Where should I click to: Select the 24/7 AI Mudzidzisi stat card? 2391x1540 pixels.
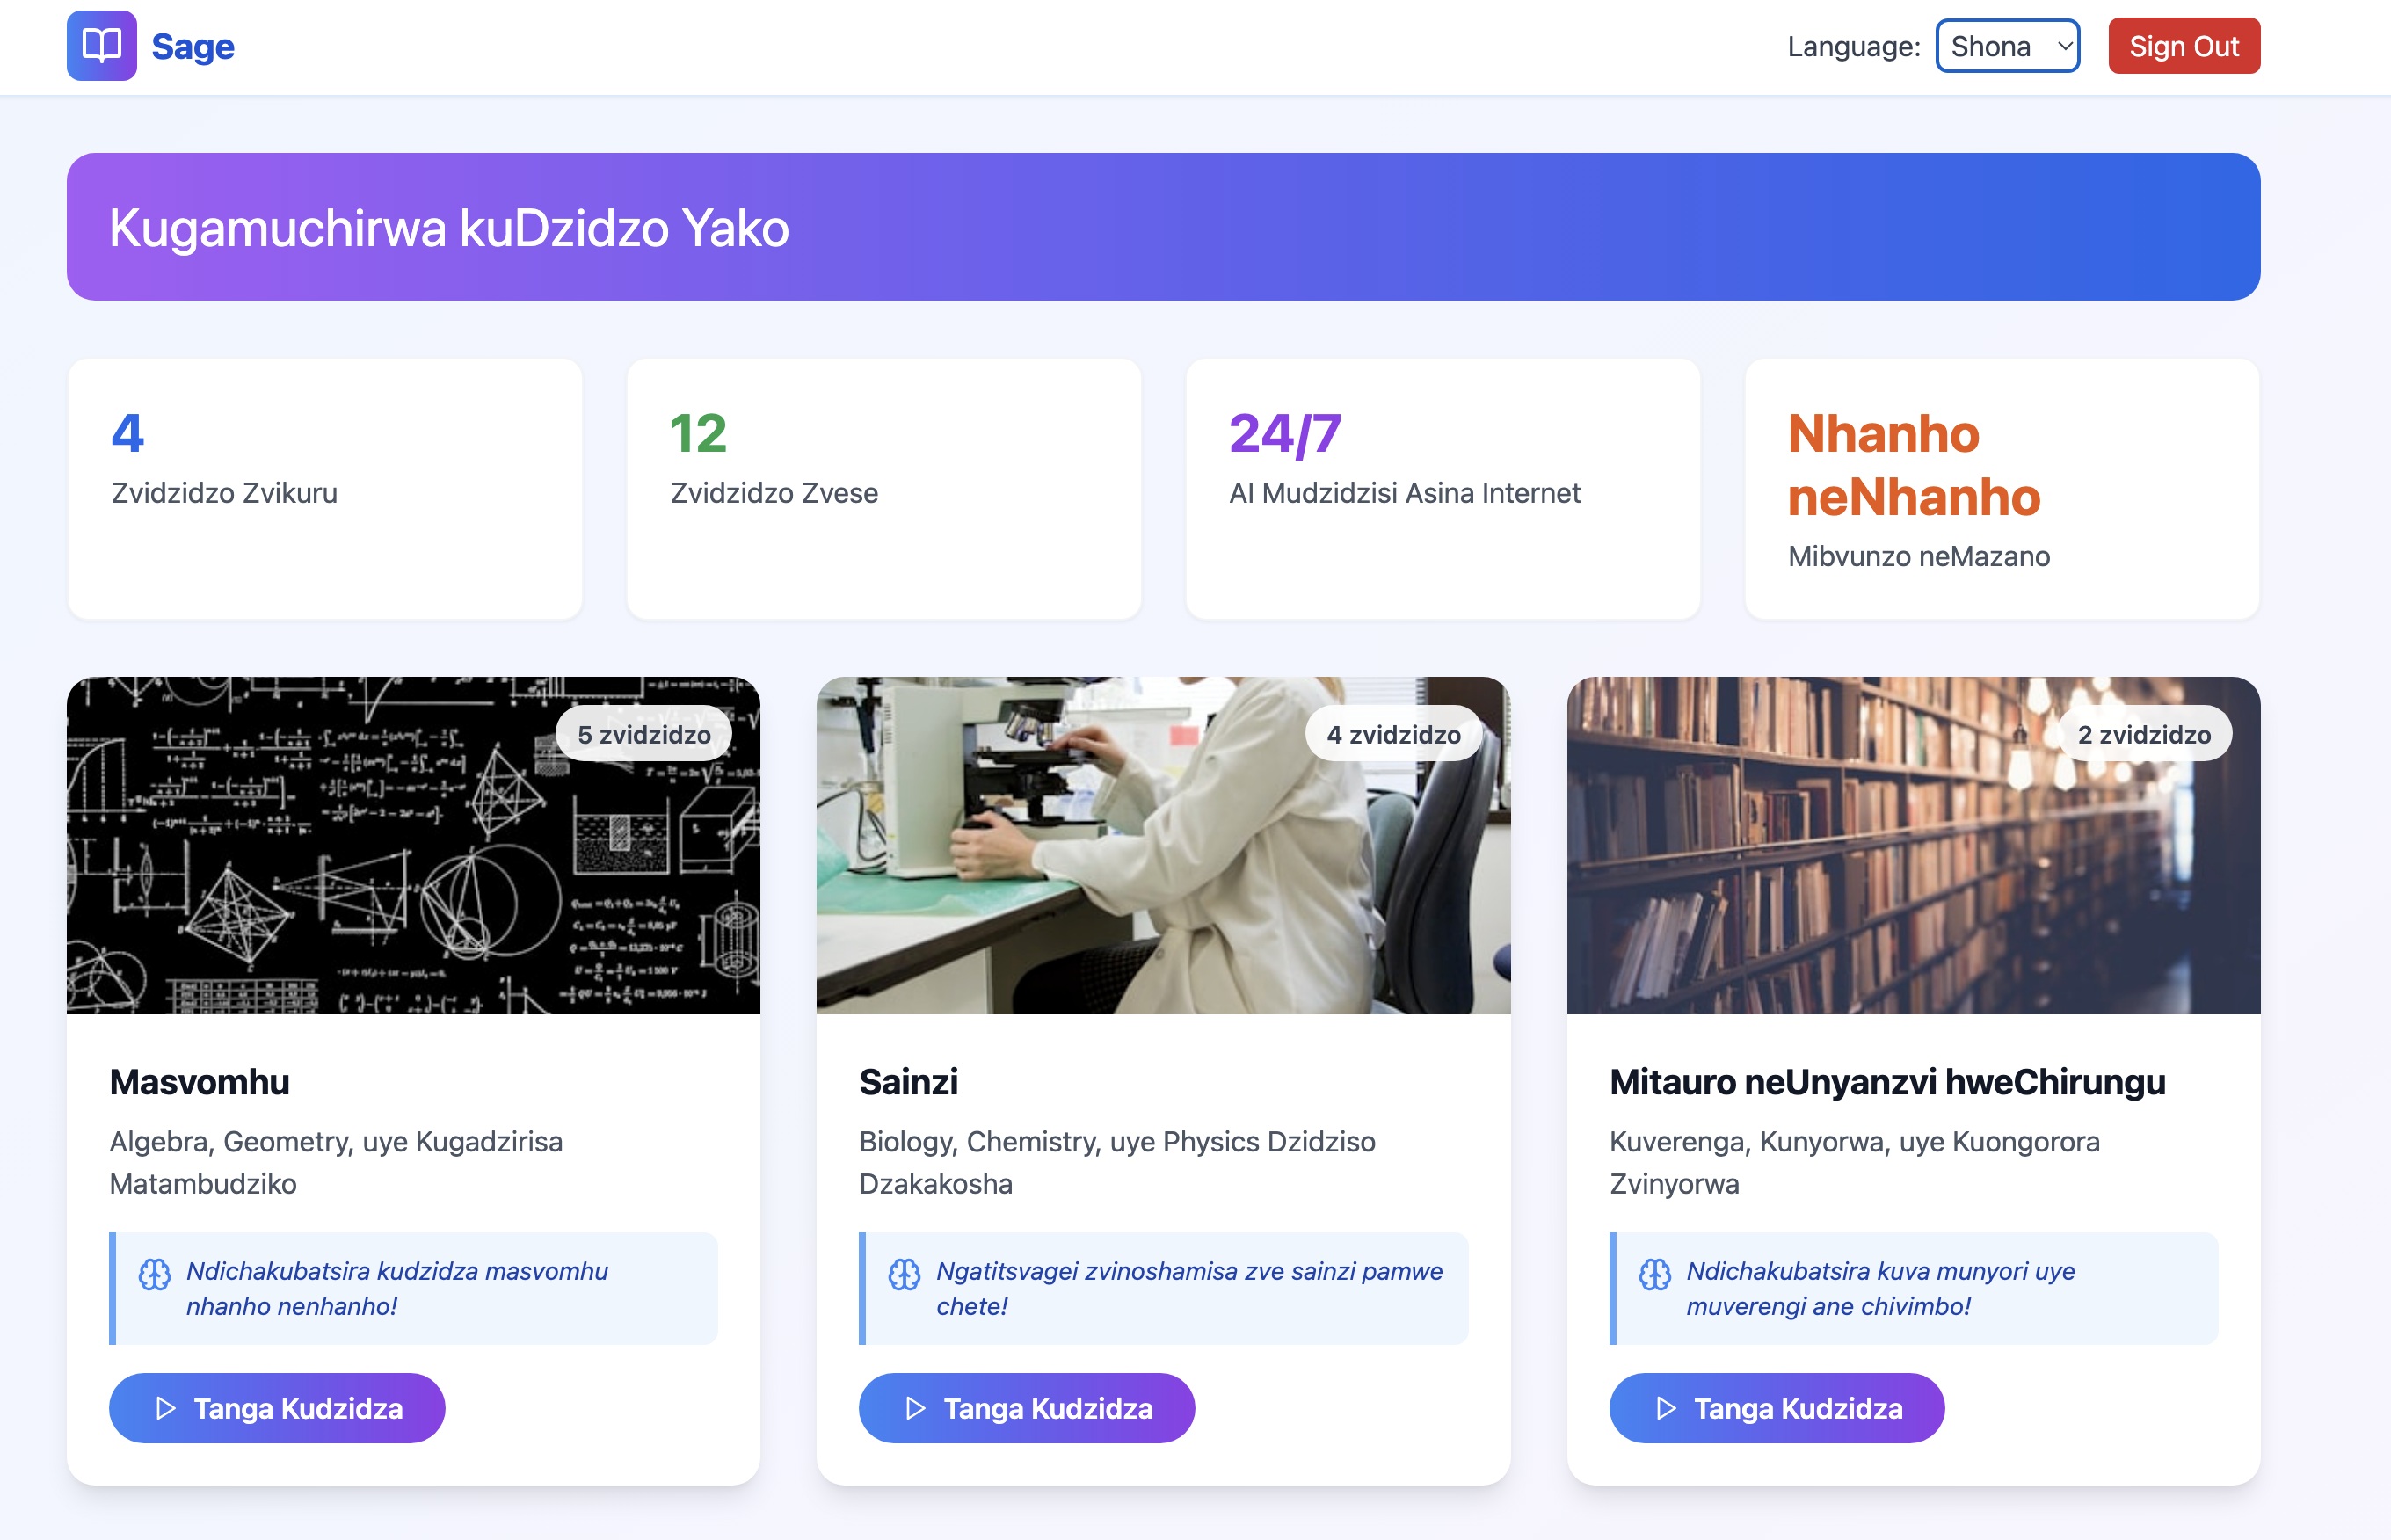pyautogui.click(x=1442, y=488)
